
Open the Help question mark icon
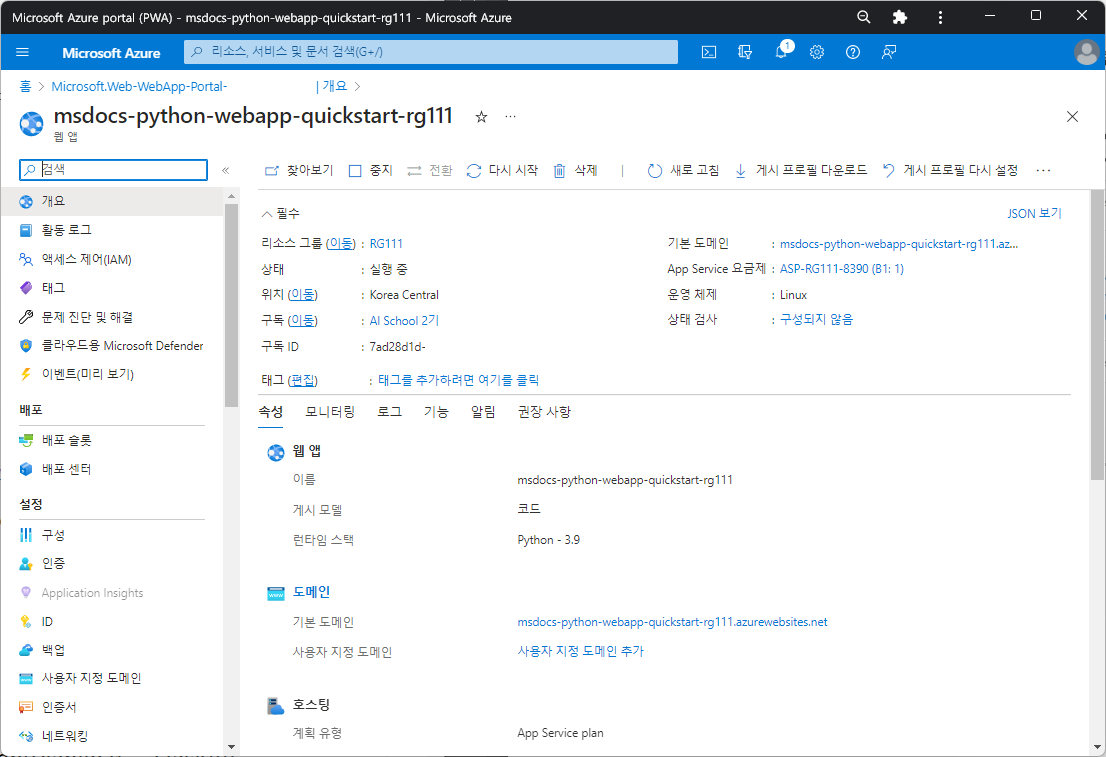[x=853, y=52]
